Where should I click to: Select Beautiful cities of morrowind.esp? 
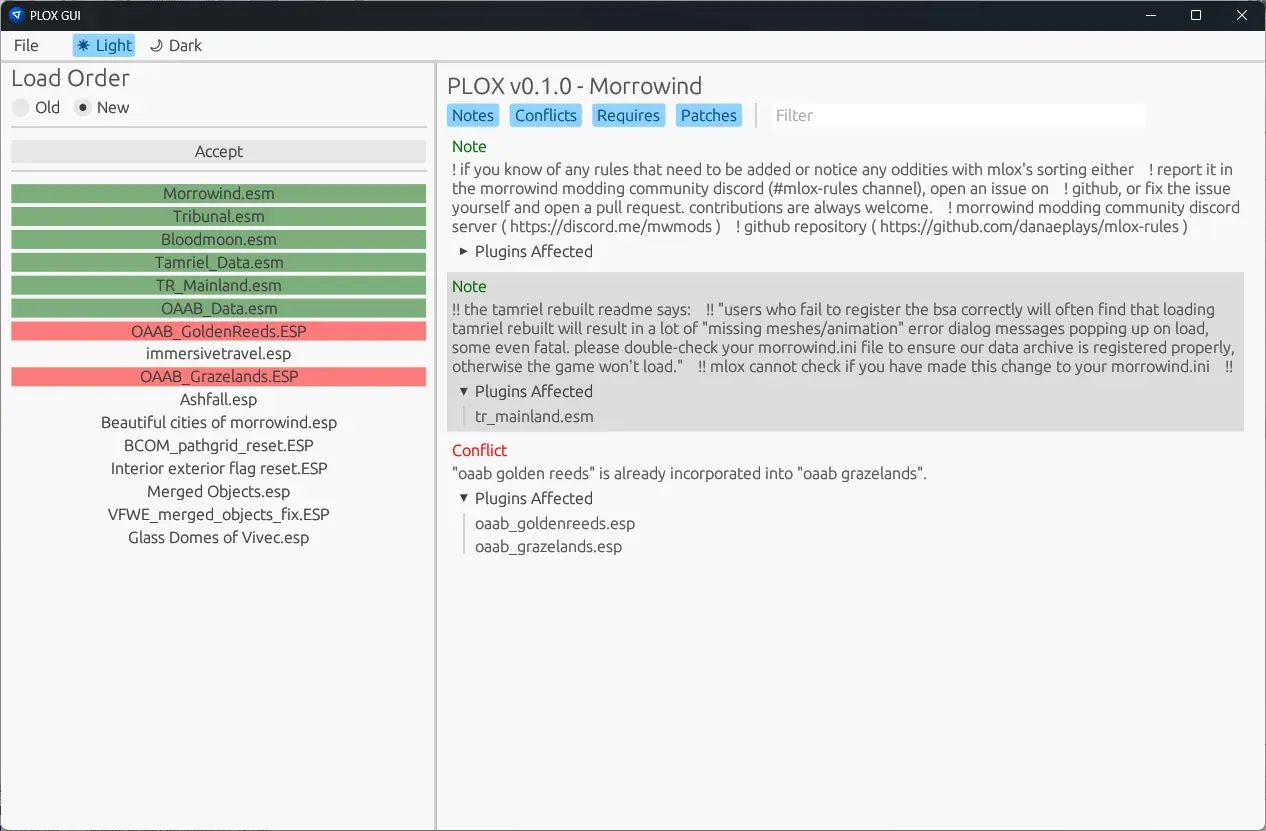[219, 422]
